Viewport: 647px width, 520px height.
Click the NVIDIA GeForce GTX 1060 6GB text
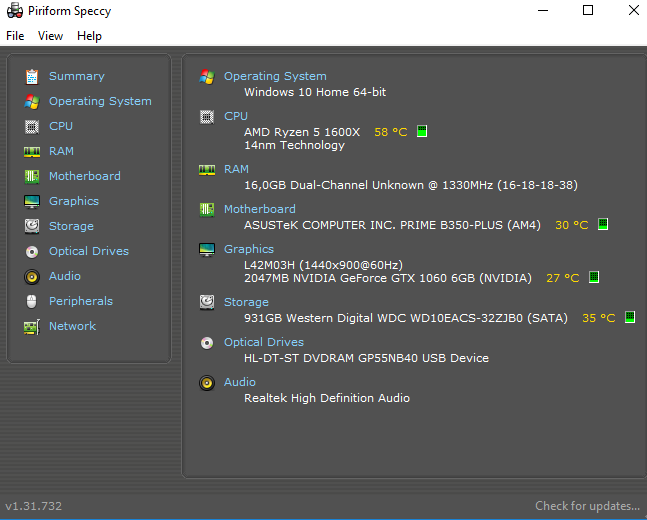tap(388, 278)
